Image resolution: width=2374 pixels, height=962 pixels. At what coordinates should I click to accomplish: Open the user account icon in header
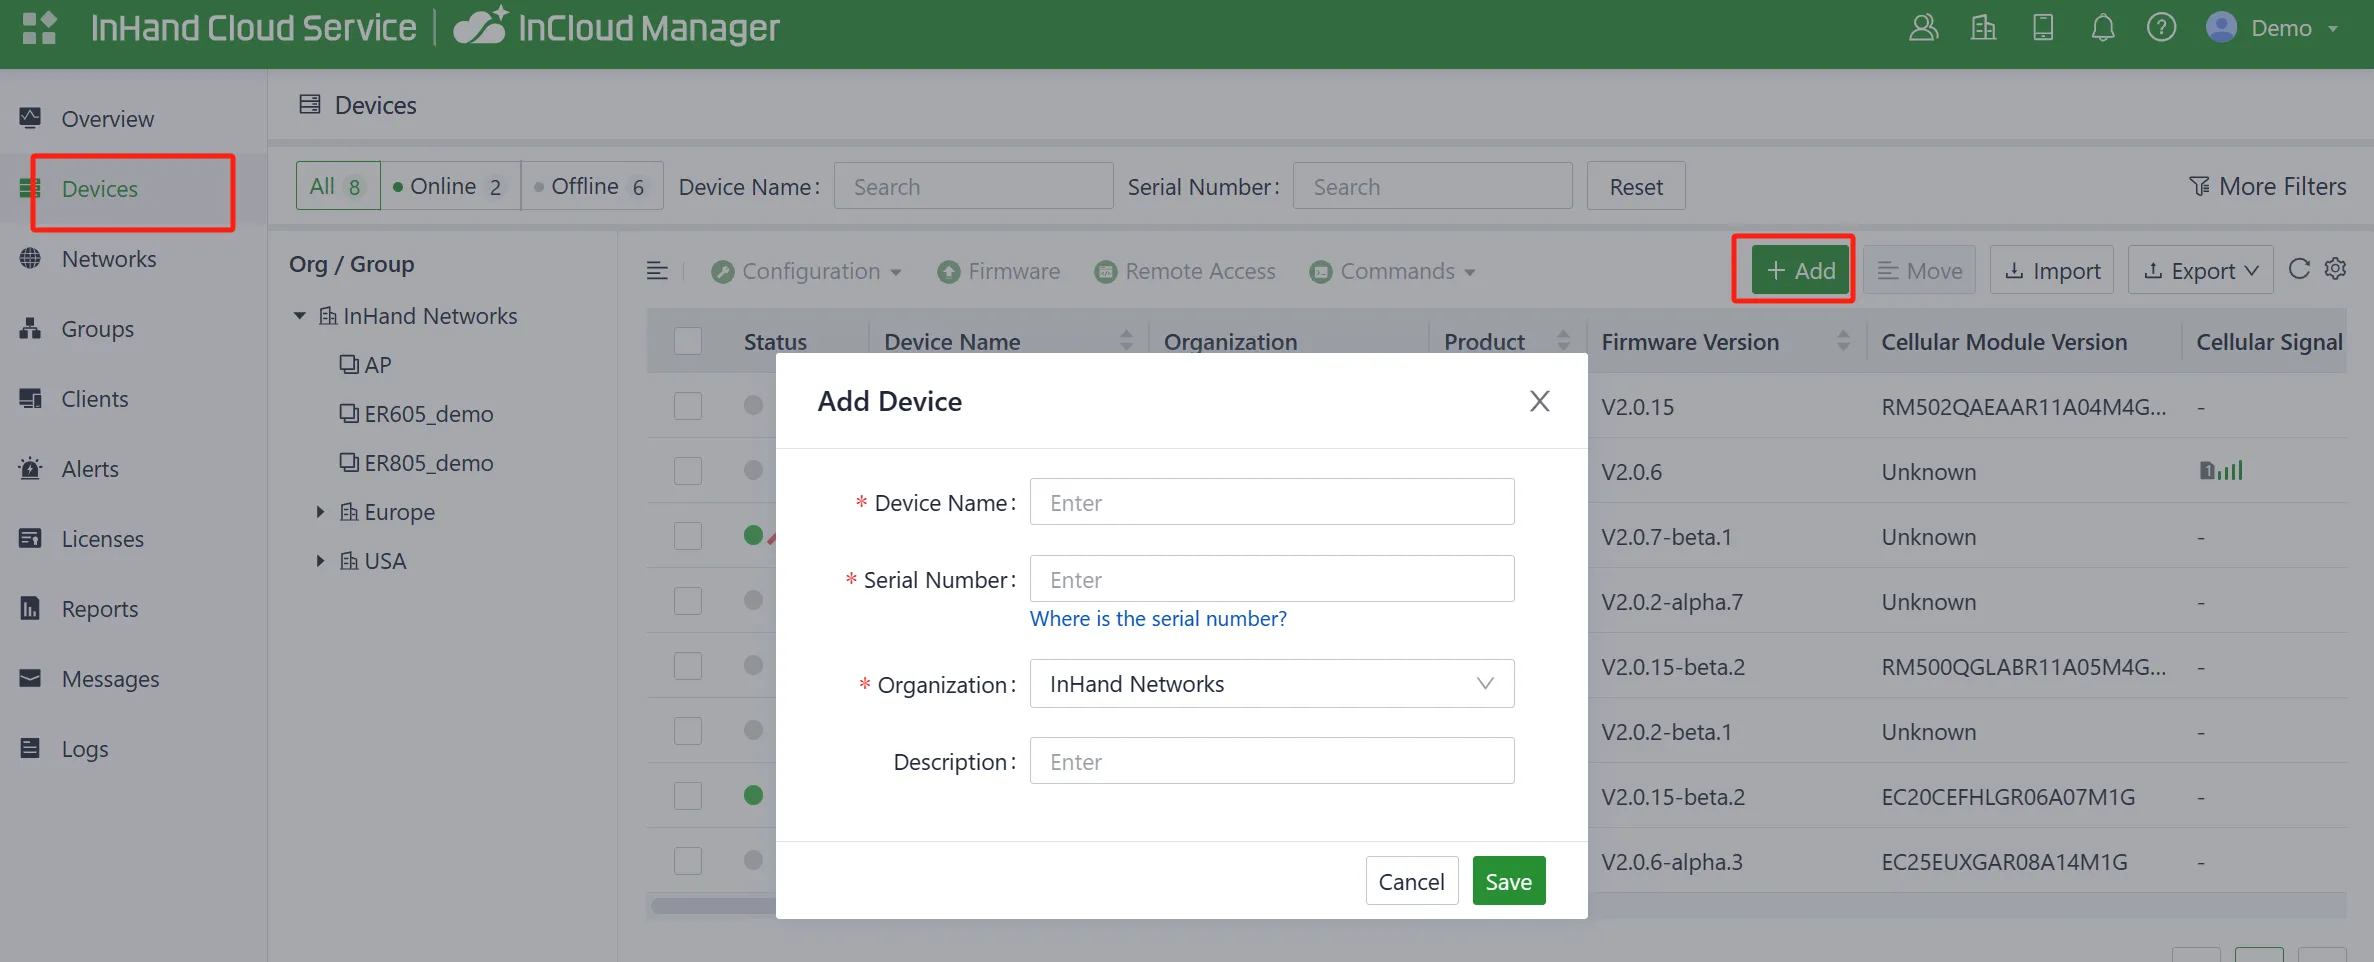[1923, 27]
